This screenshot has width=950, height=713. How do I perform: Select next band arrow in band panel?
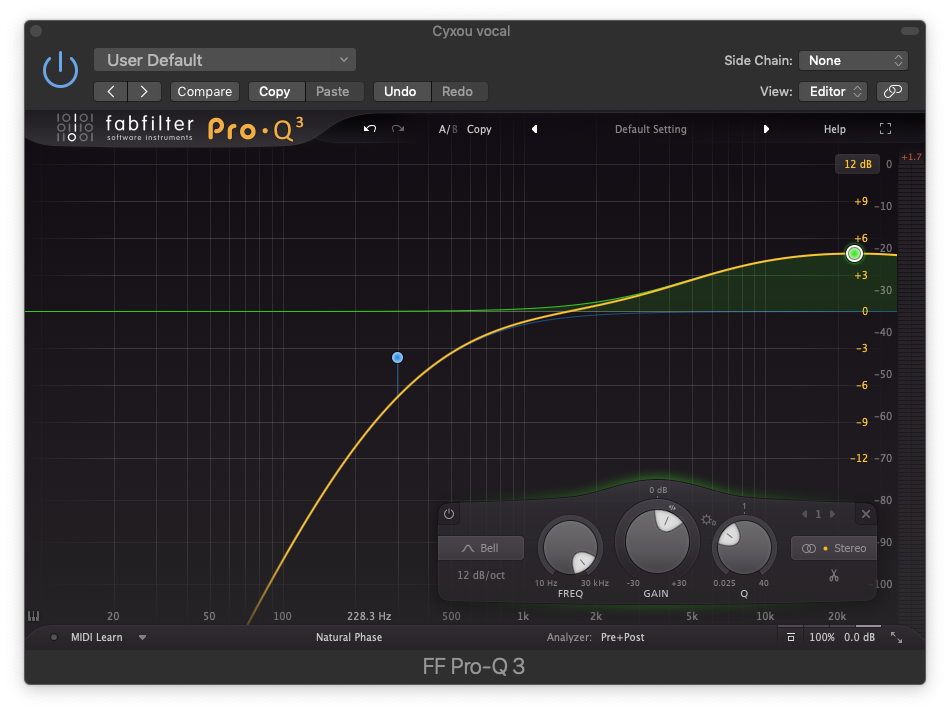coord(832,514)
